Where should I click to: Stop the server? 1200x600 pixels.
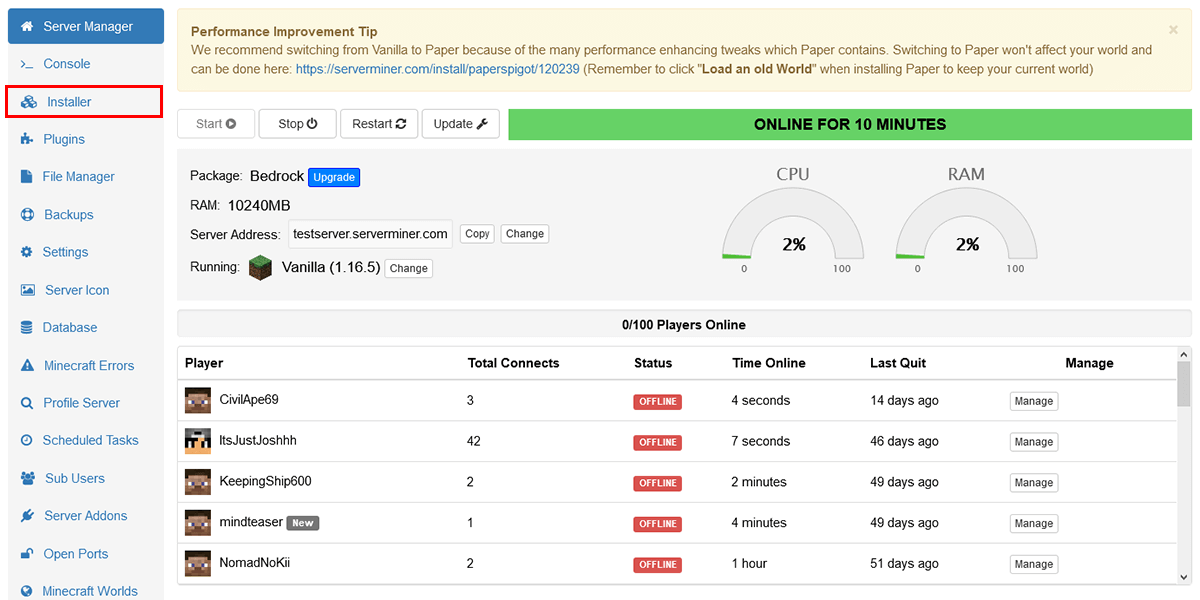point(298,124)
